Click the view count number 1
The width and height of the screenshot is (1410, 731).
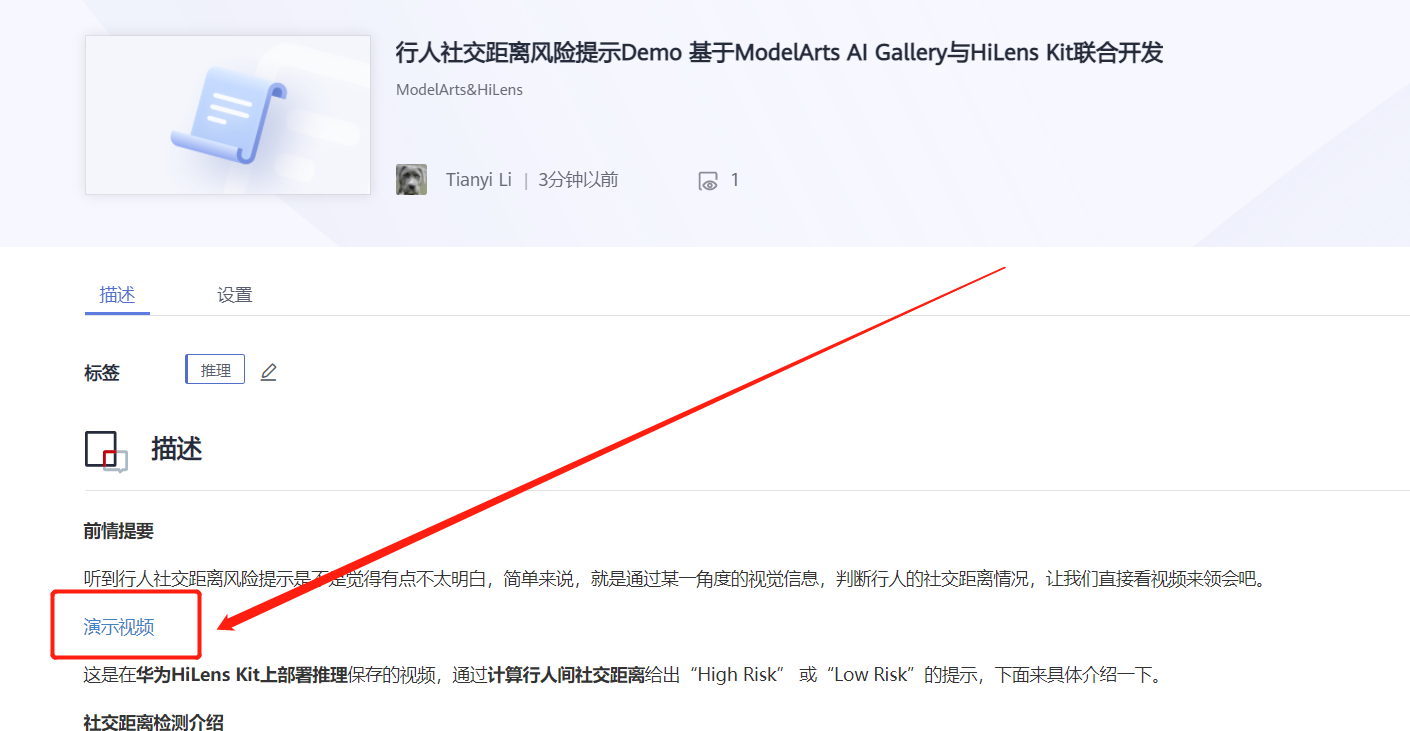735,180
